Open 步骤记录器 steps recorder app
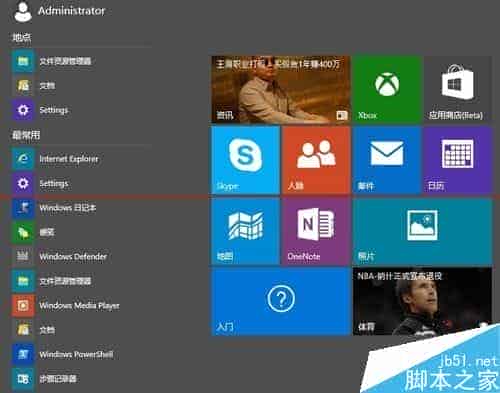This screenshot has width=500, height=393. 44,379
